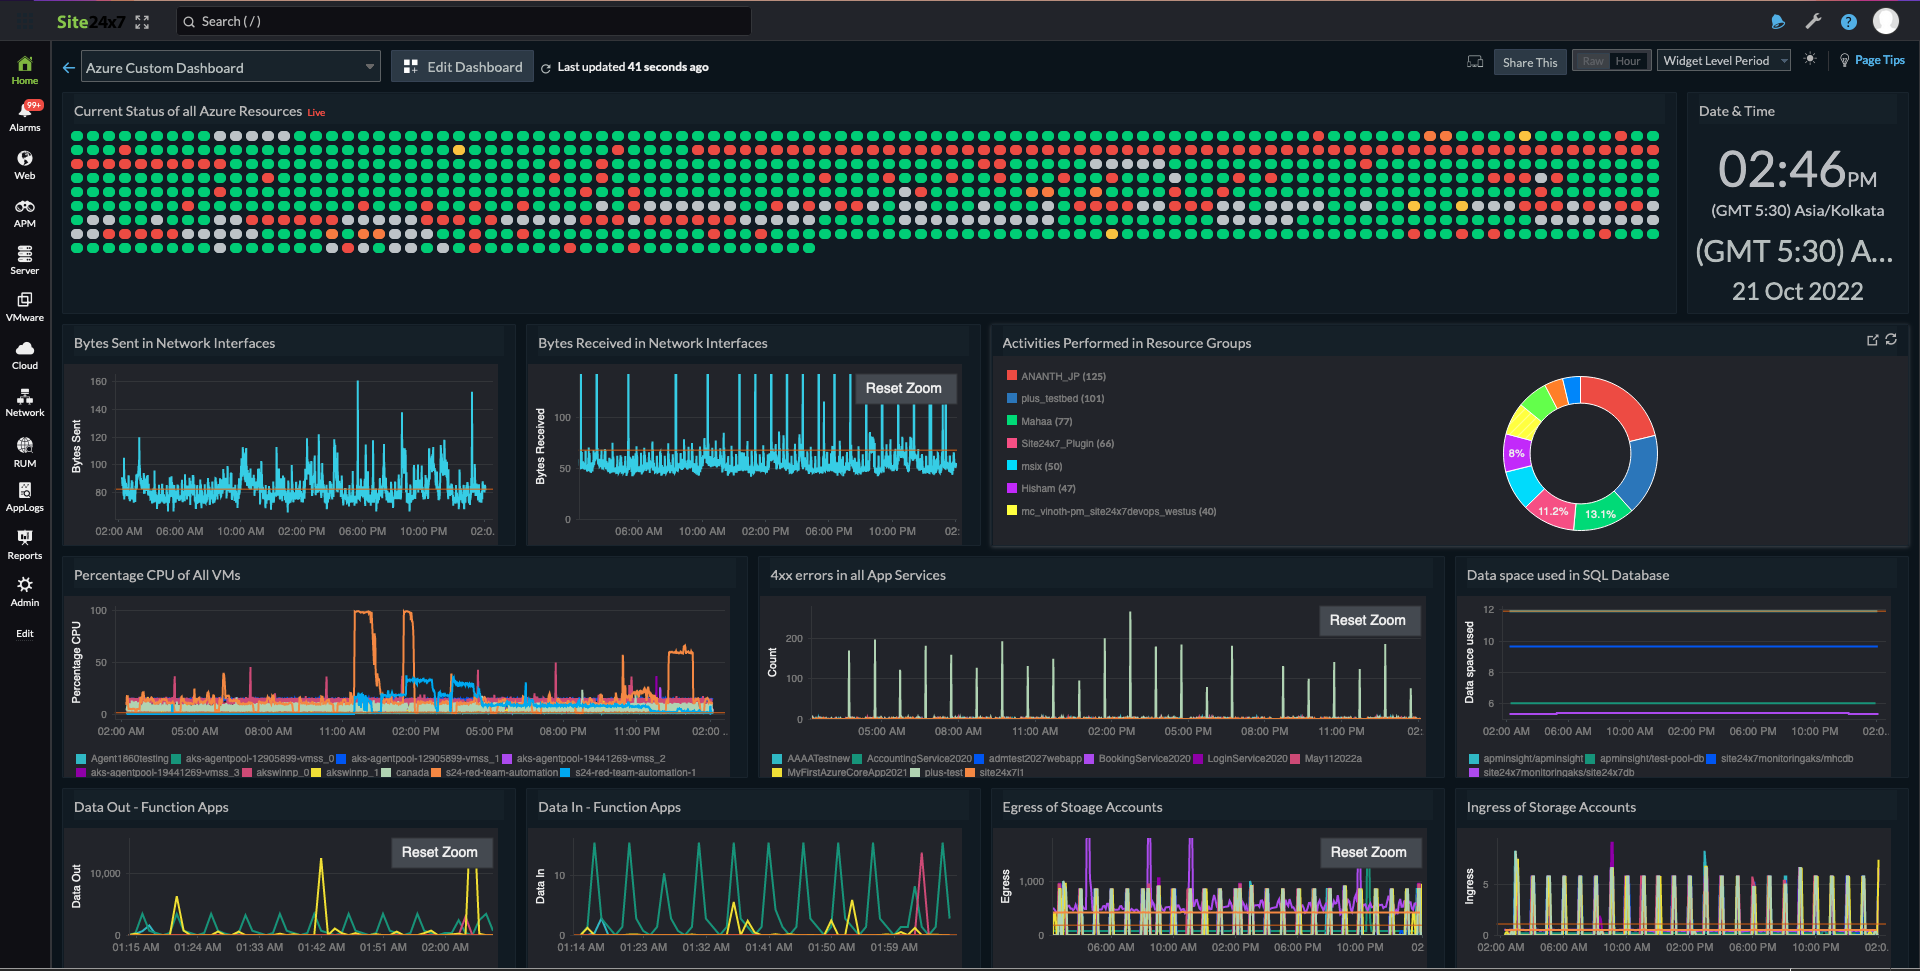Switch data granularity to Hour

tap(1629, 60)
